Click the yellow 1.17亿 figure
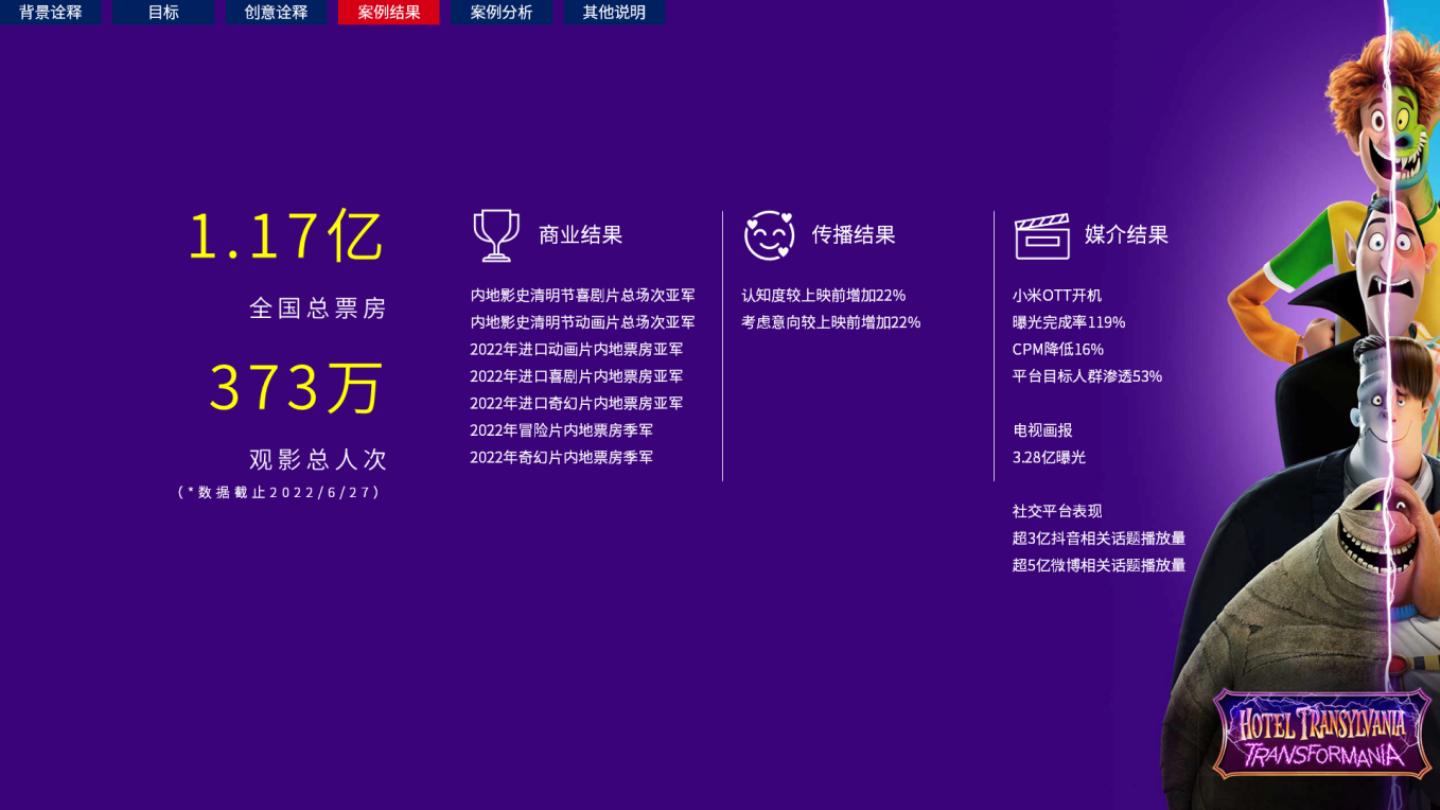 286,236
